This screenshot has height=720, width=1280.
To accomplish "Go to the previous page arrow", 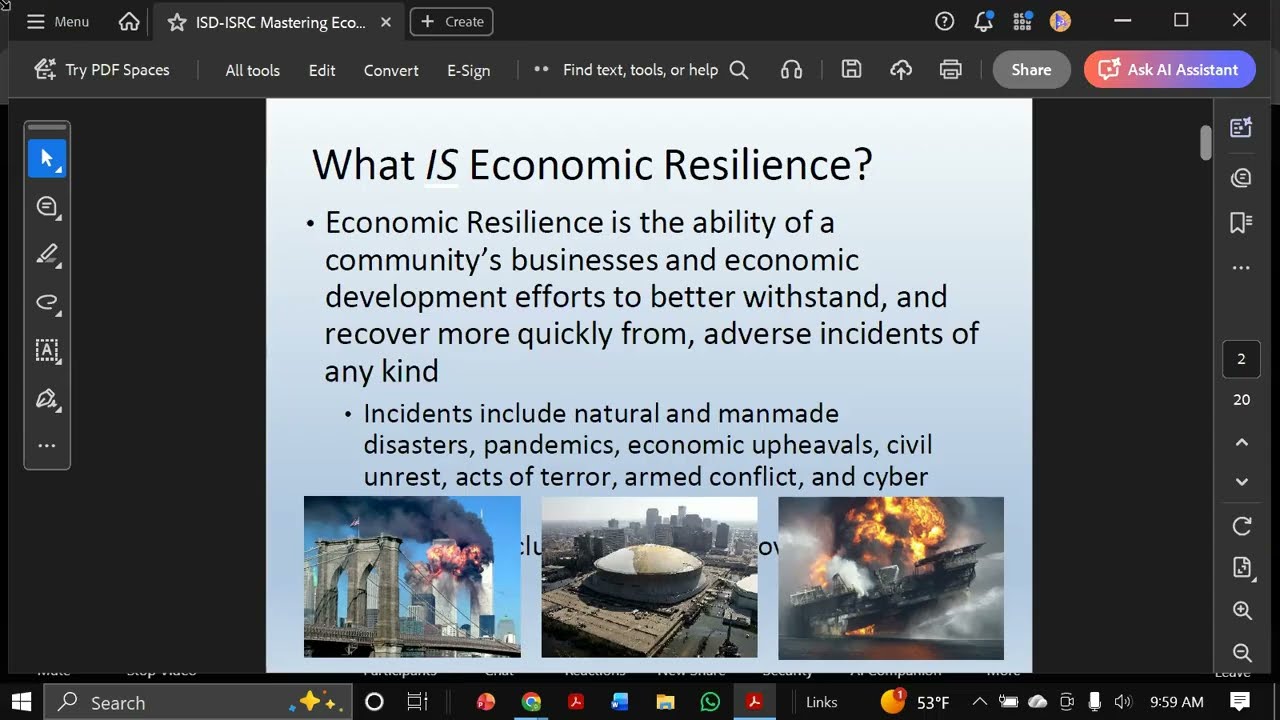I will 1242,443.
